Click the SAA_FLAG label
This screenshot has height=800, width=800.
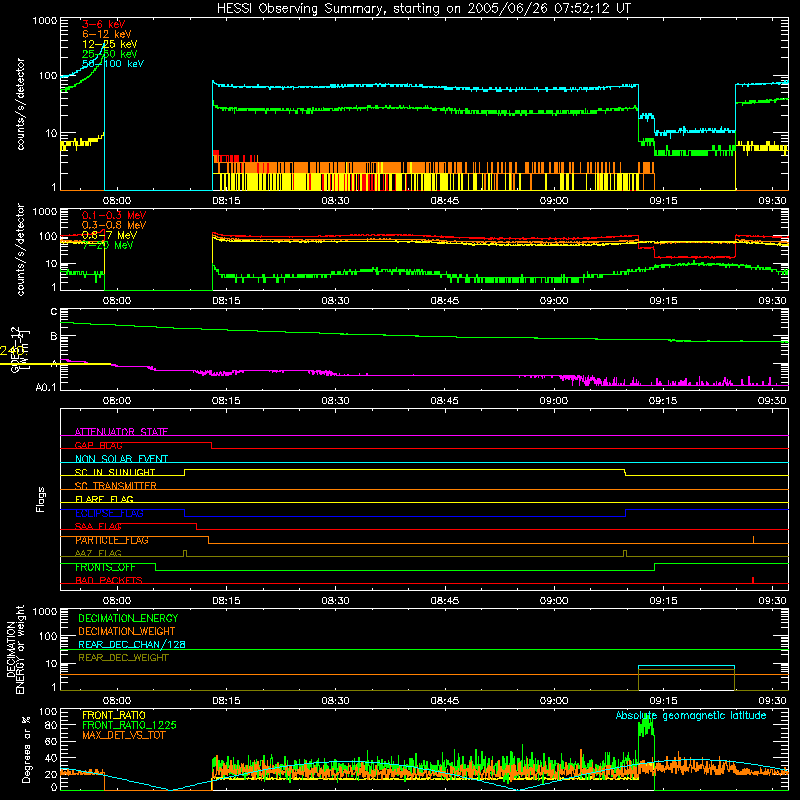(x=98, y=526)
